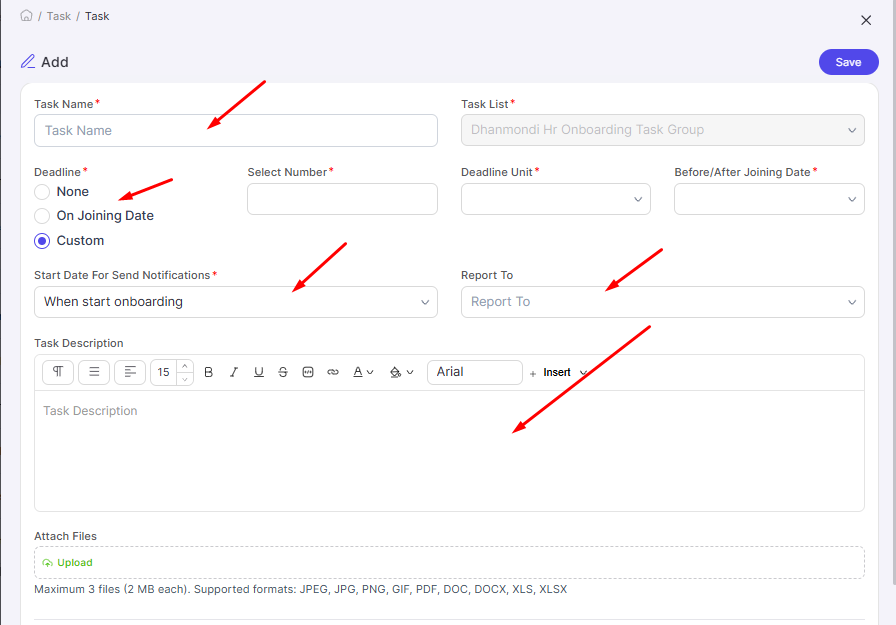Open the Deadline Unit dropdown
Image resolution: width=896 pixels, height=625 pixels.
point(555,199)
